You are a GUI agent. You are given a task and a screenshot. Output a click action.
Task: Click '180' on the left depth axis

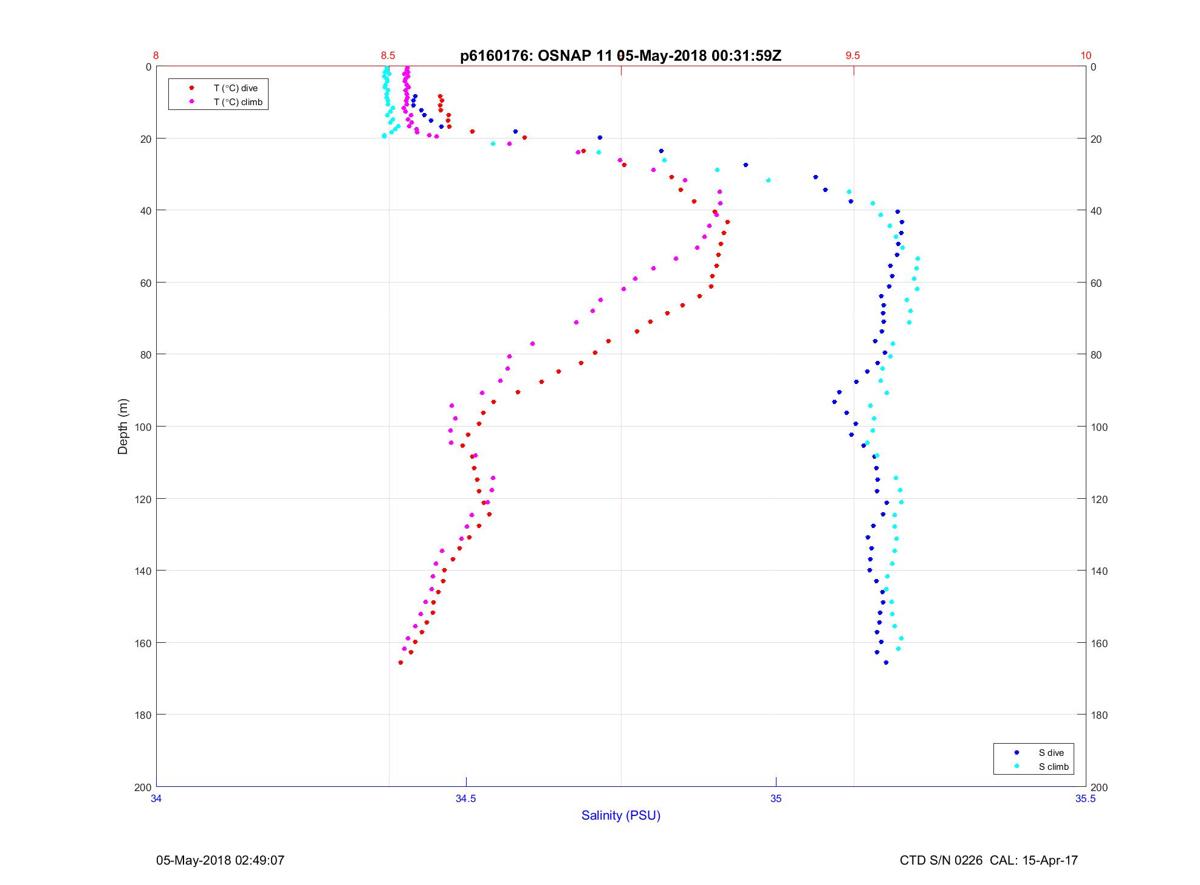142,715
